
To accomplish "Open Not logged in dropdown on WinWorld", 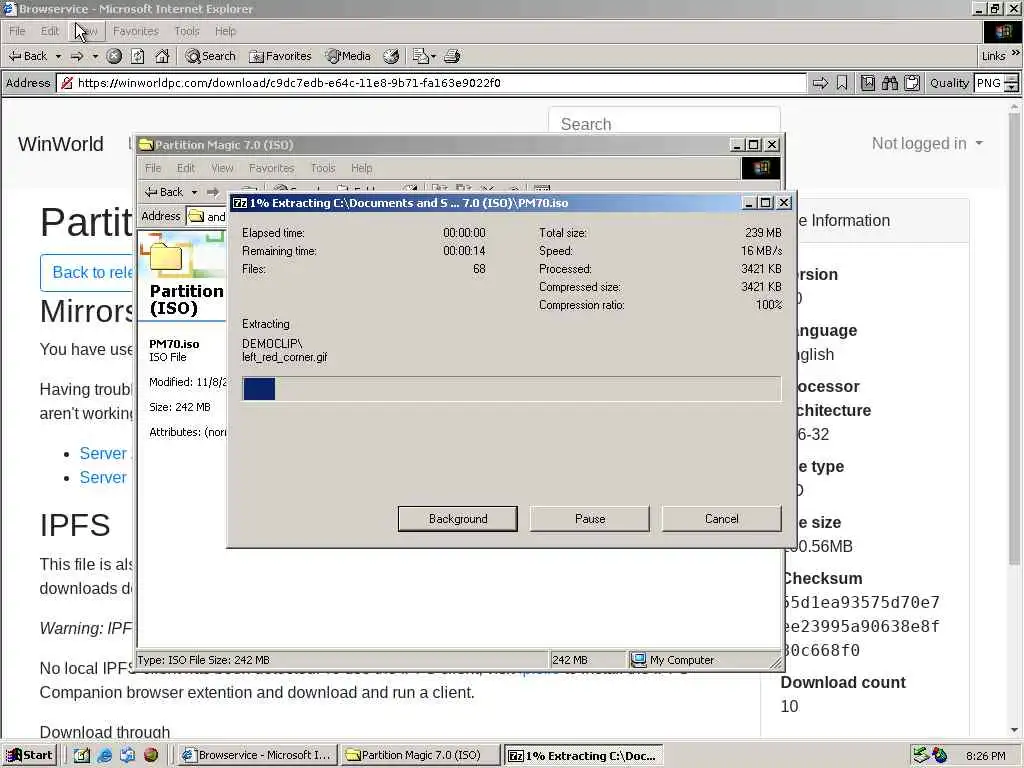I will tap(927, 144).
